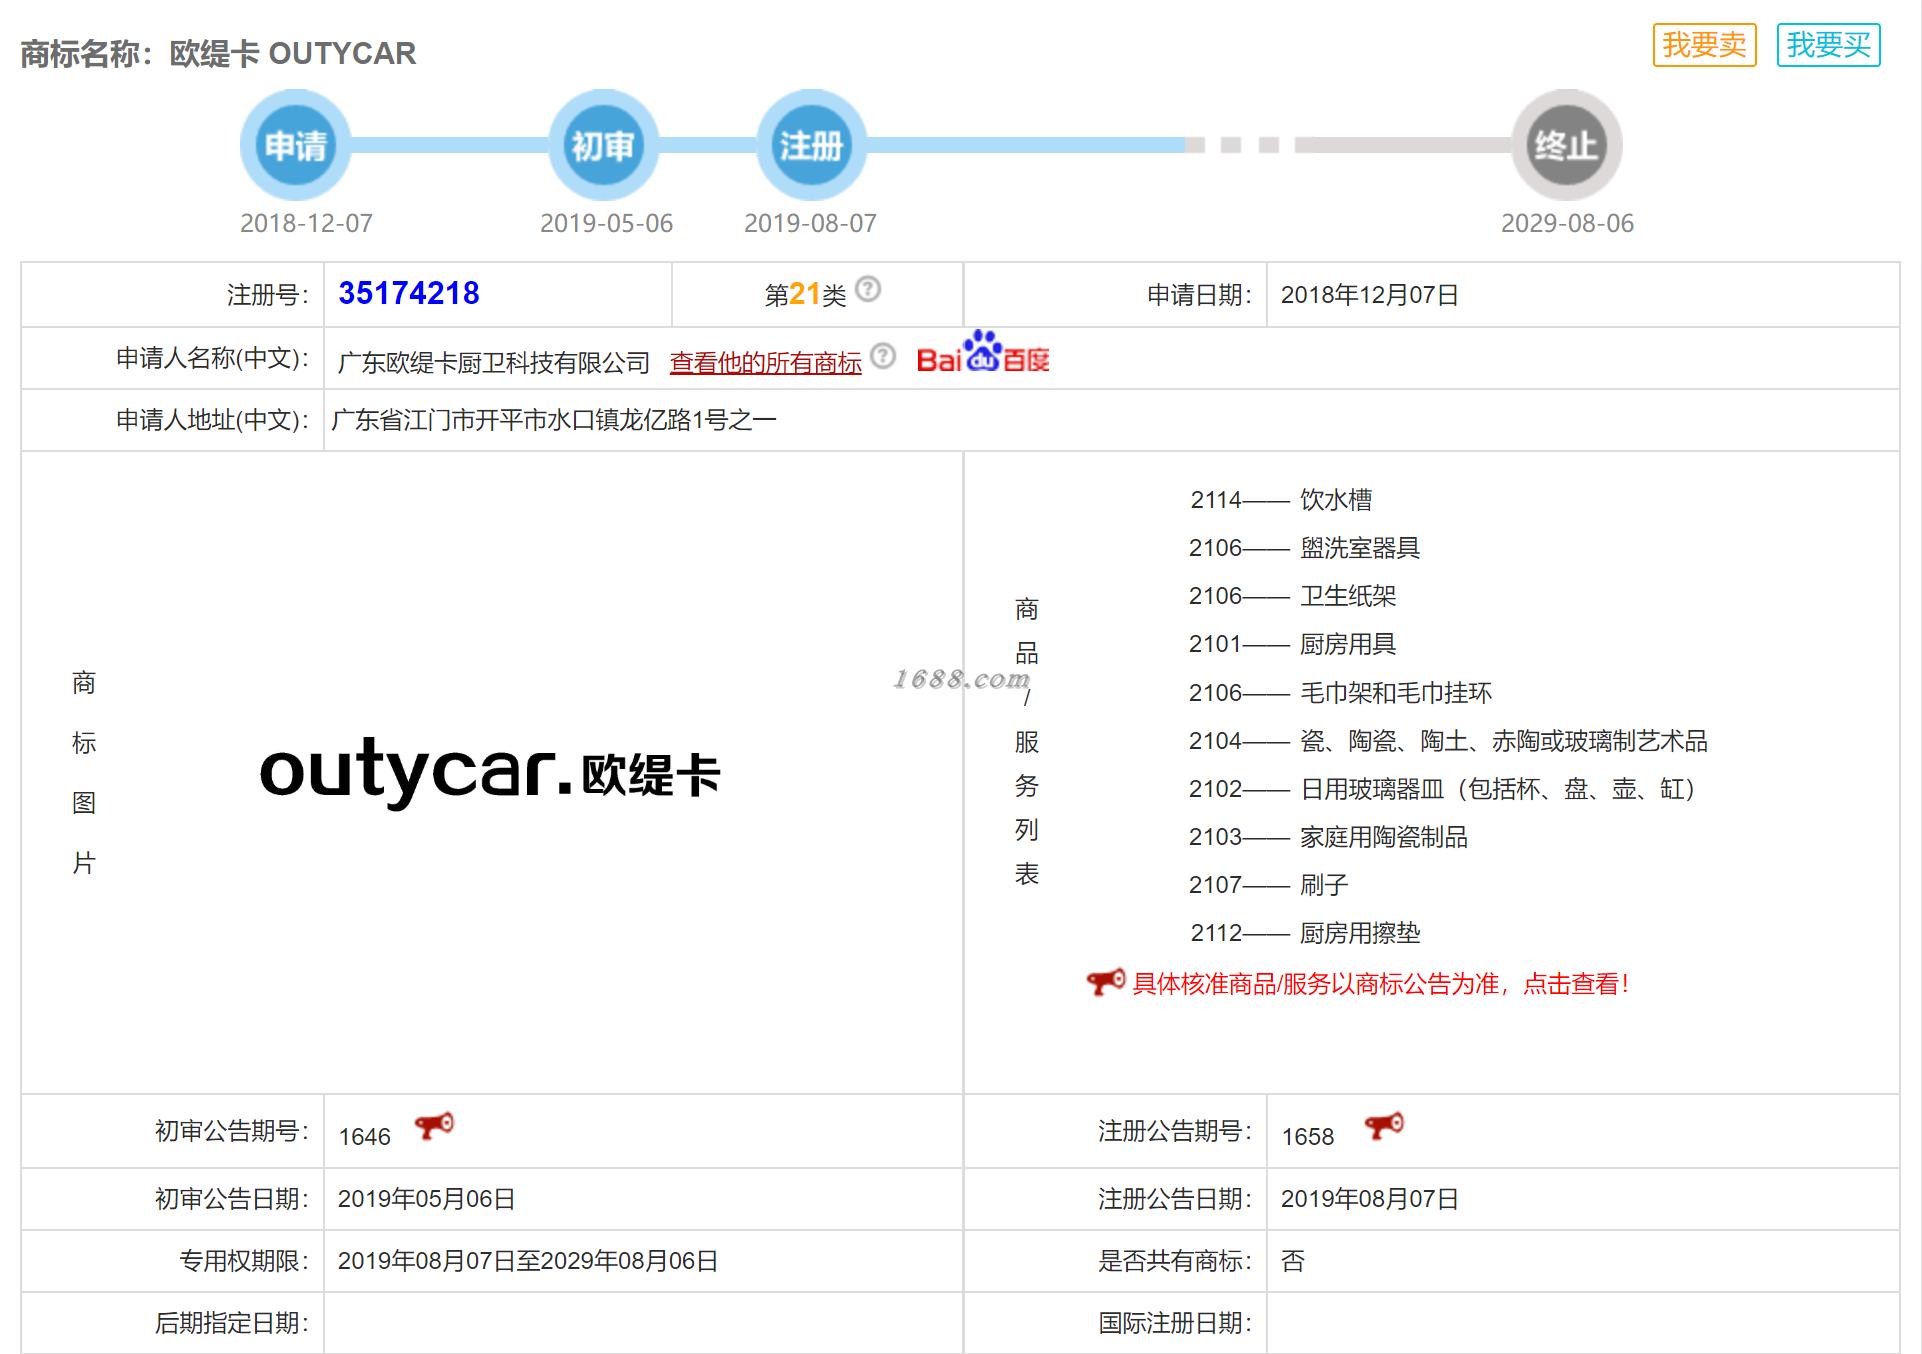Click 专用权期限 value 2019年08月07日至2029年08月06日
The width and height of the screenshot is (1922, 1354).
[528, 1261]
